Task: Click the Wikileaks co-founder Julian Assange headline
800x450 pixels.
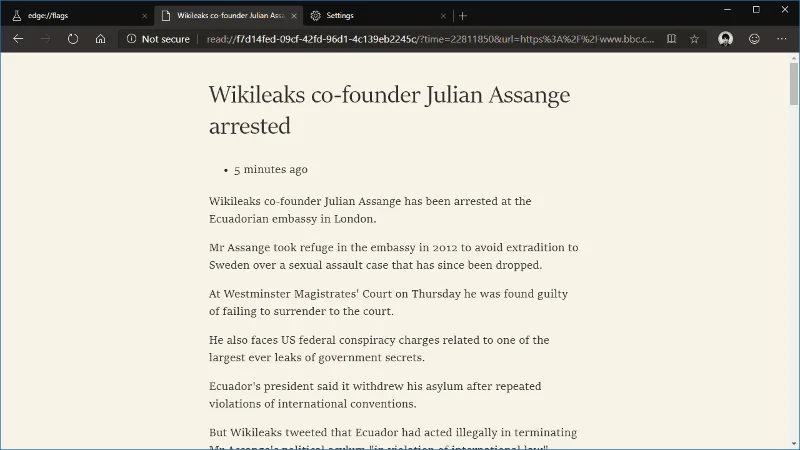Action: [x=389, y=110]
